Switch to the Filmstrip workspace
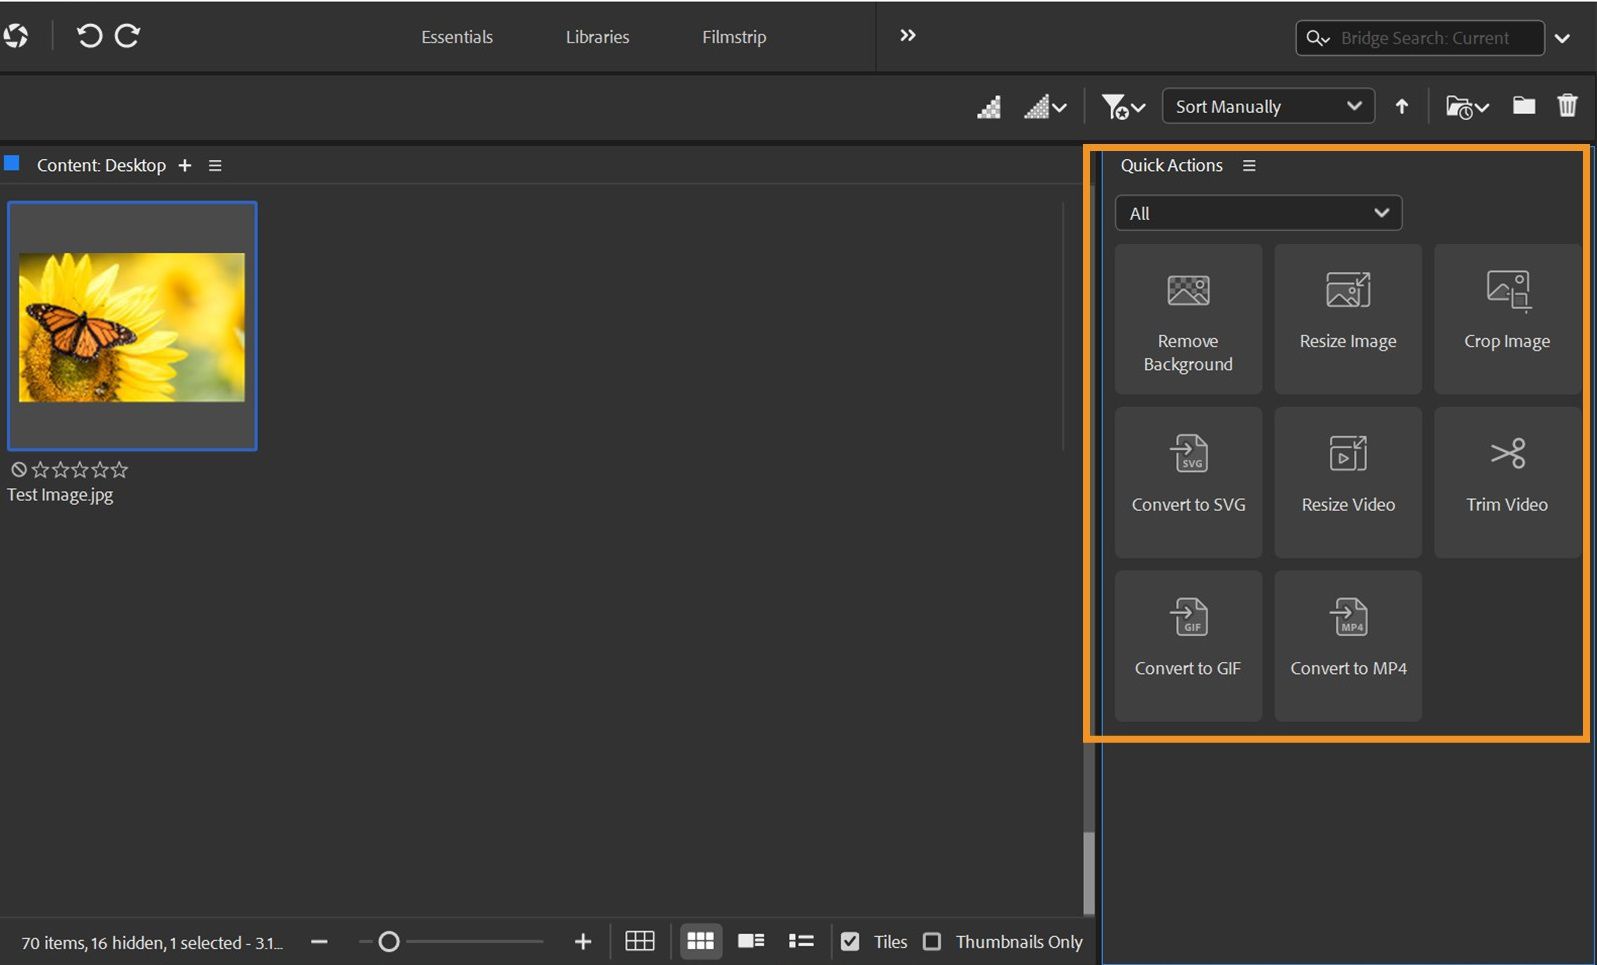Screen dimensions: 1597x965 734,37
